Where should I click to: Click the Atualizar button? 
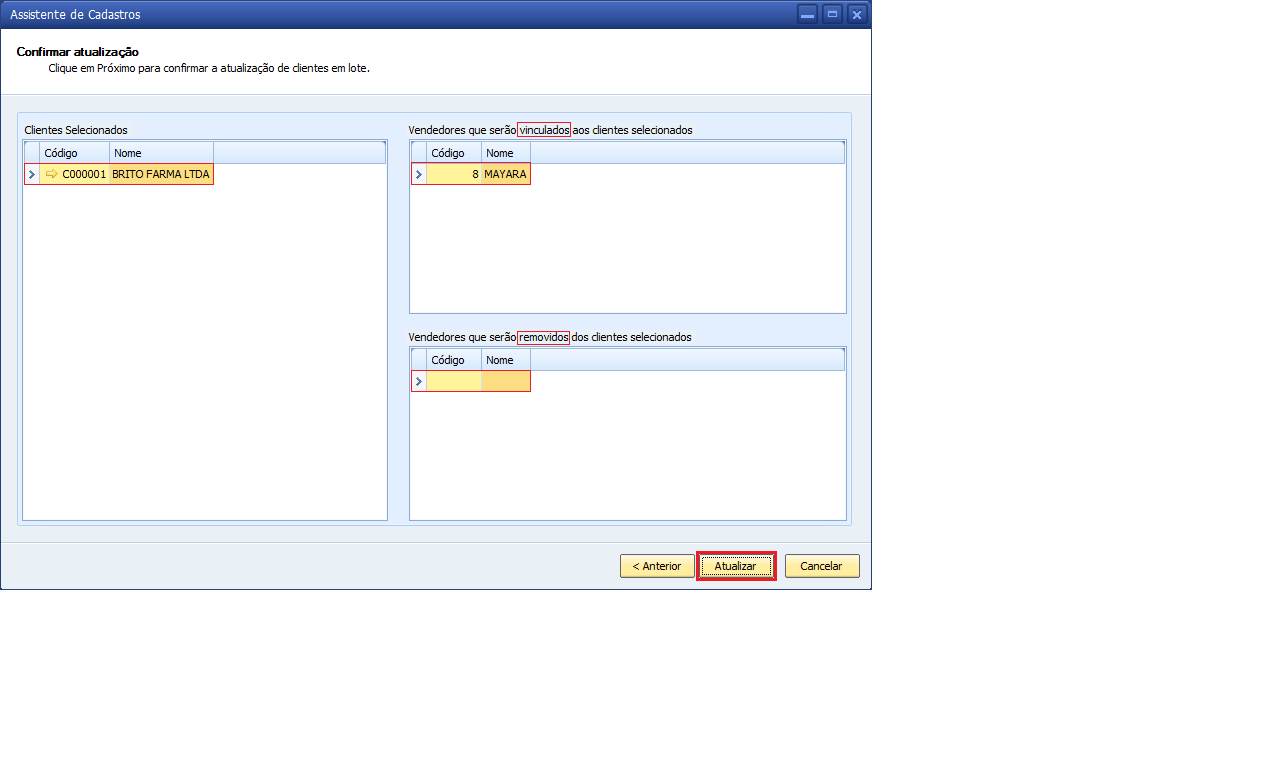pyautogui.click(x=736, y=566)
